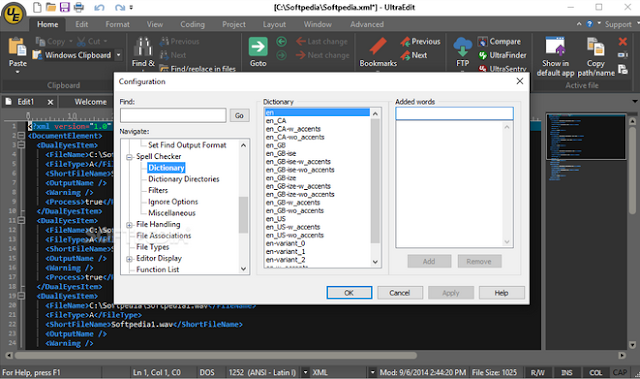
Task: Expand the Editor Display tree node
Action: [129, 259]
